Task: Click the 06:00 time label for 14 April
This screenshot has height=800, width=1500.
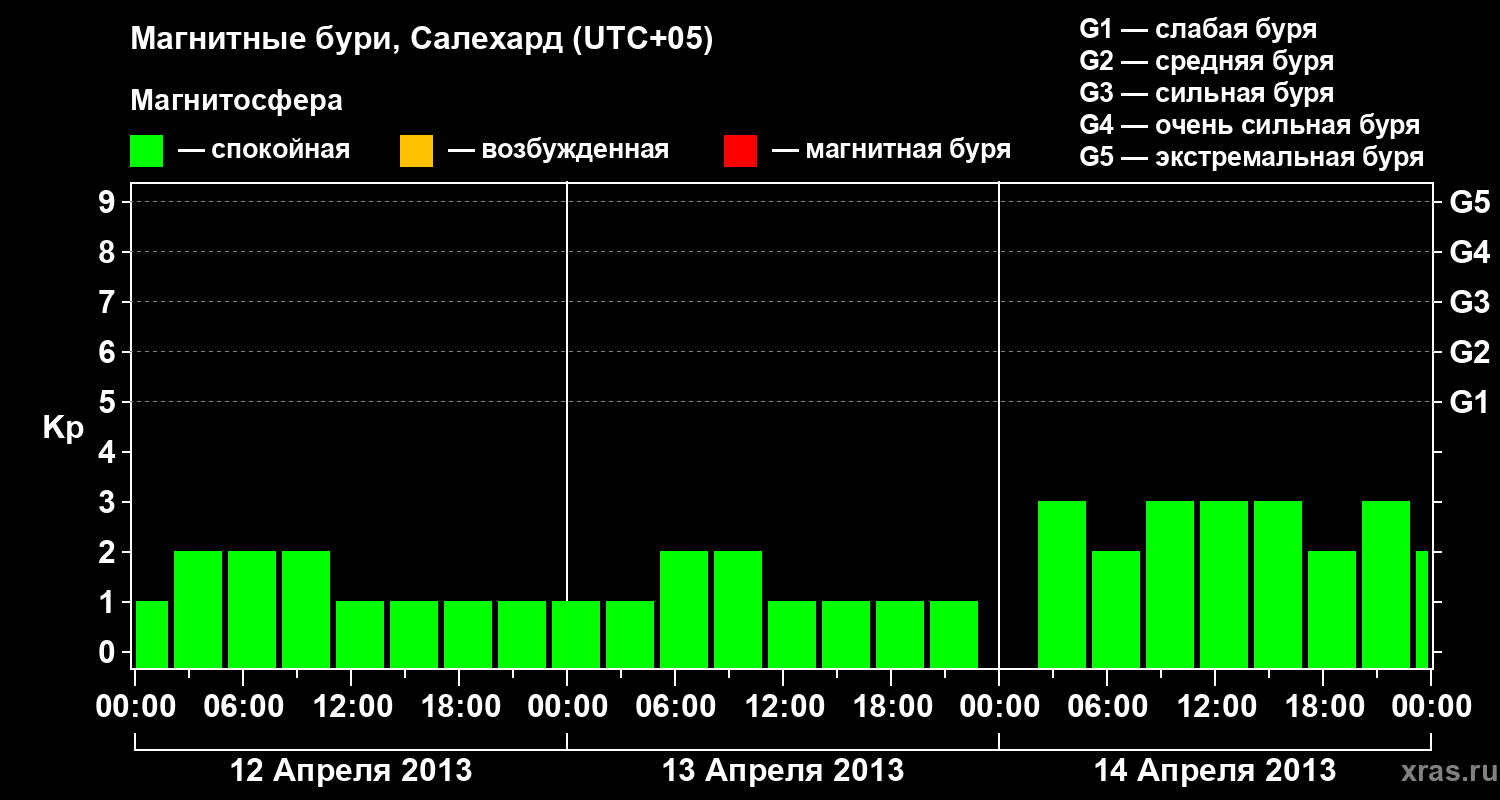Action: coord(1107,707)
